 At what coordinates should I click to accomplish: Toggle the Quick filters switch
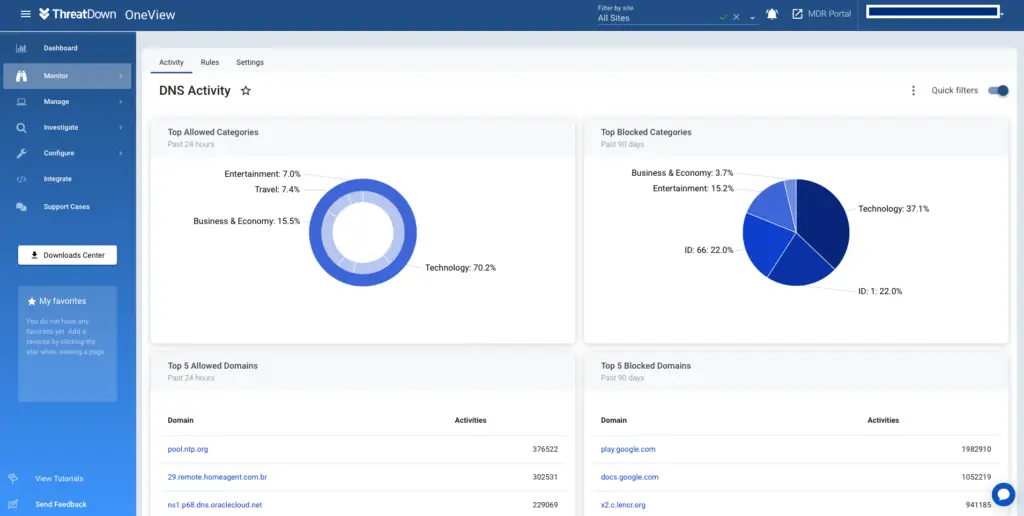(997, 91)
